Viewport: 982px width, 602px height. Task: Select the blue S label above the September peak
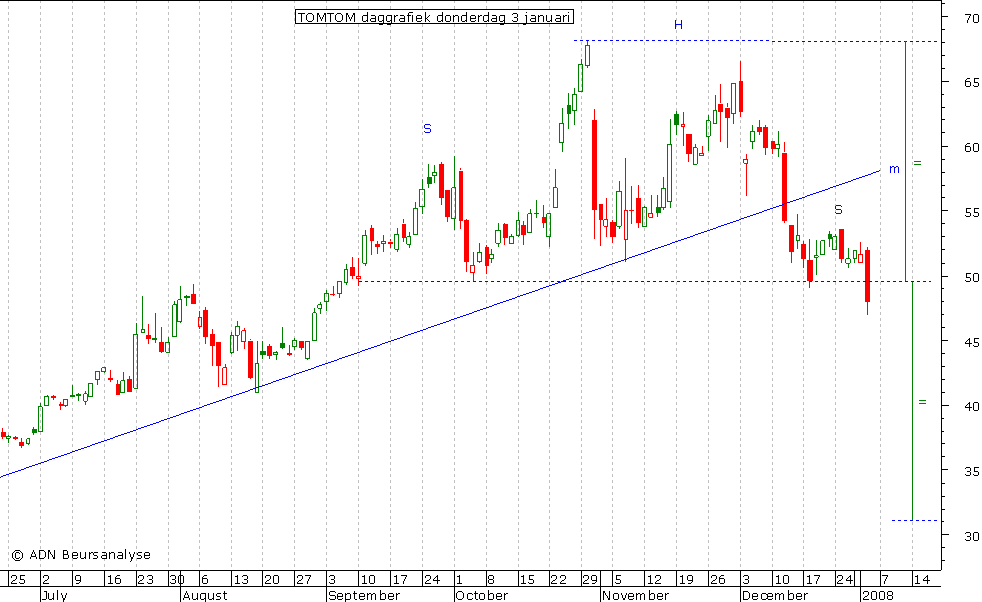427,129
